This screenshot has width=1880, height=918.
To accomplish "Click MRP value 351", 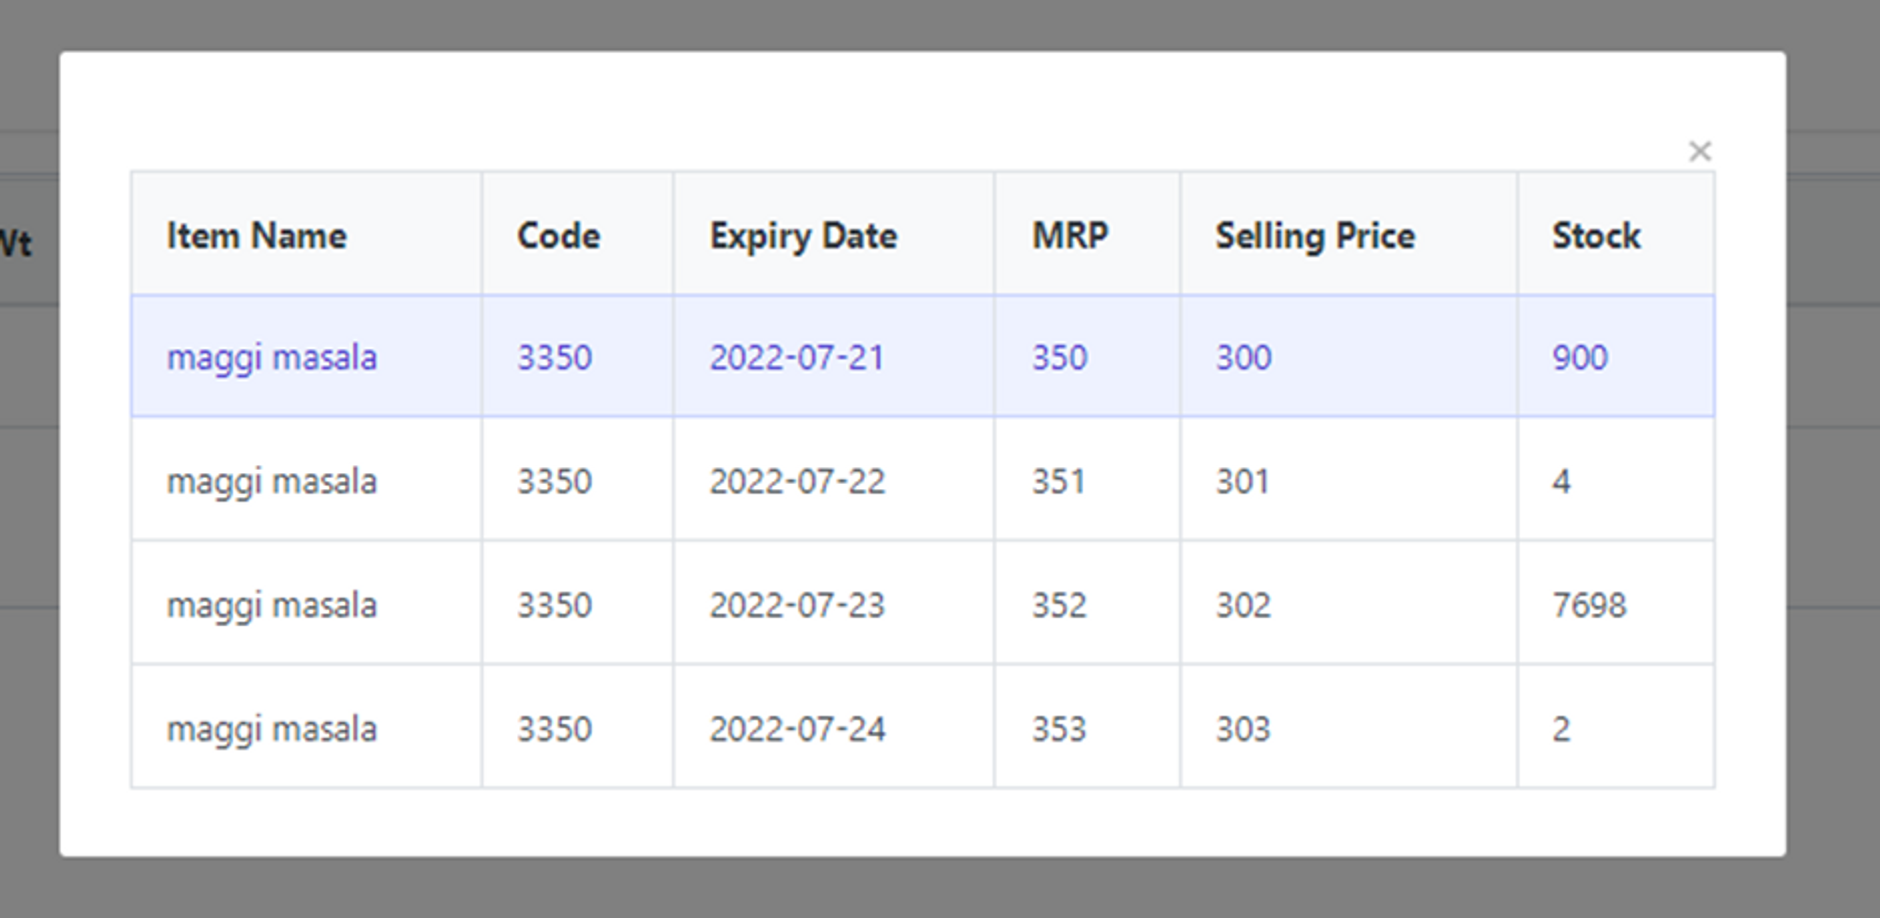I will point(1058,481).
